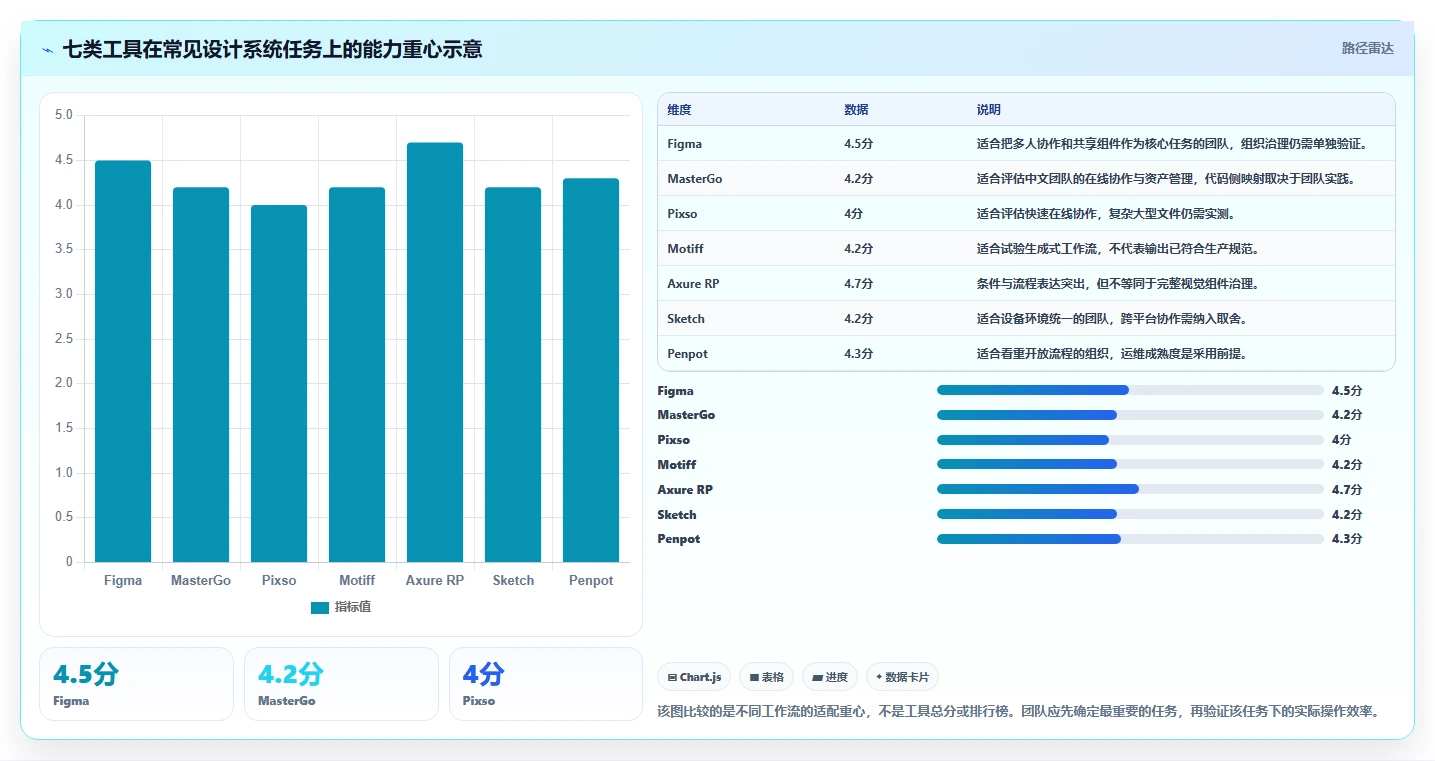Click the Sketch label on the chart x-axis
This screenshot has height=761, width=1435.
513,581
